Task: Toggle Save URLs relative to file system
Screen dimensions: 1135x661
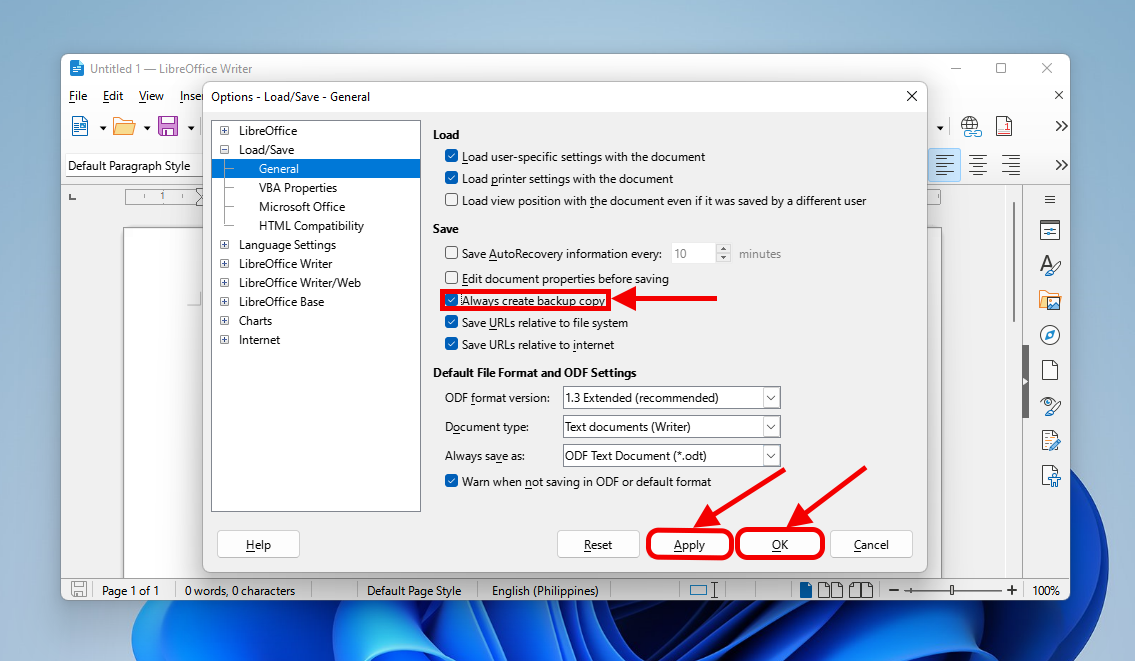Action: 452,321
